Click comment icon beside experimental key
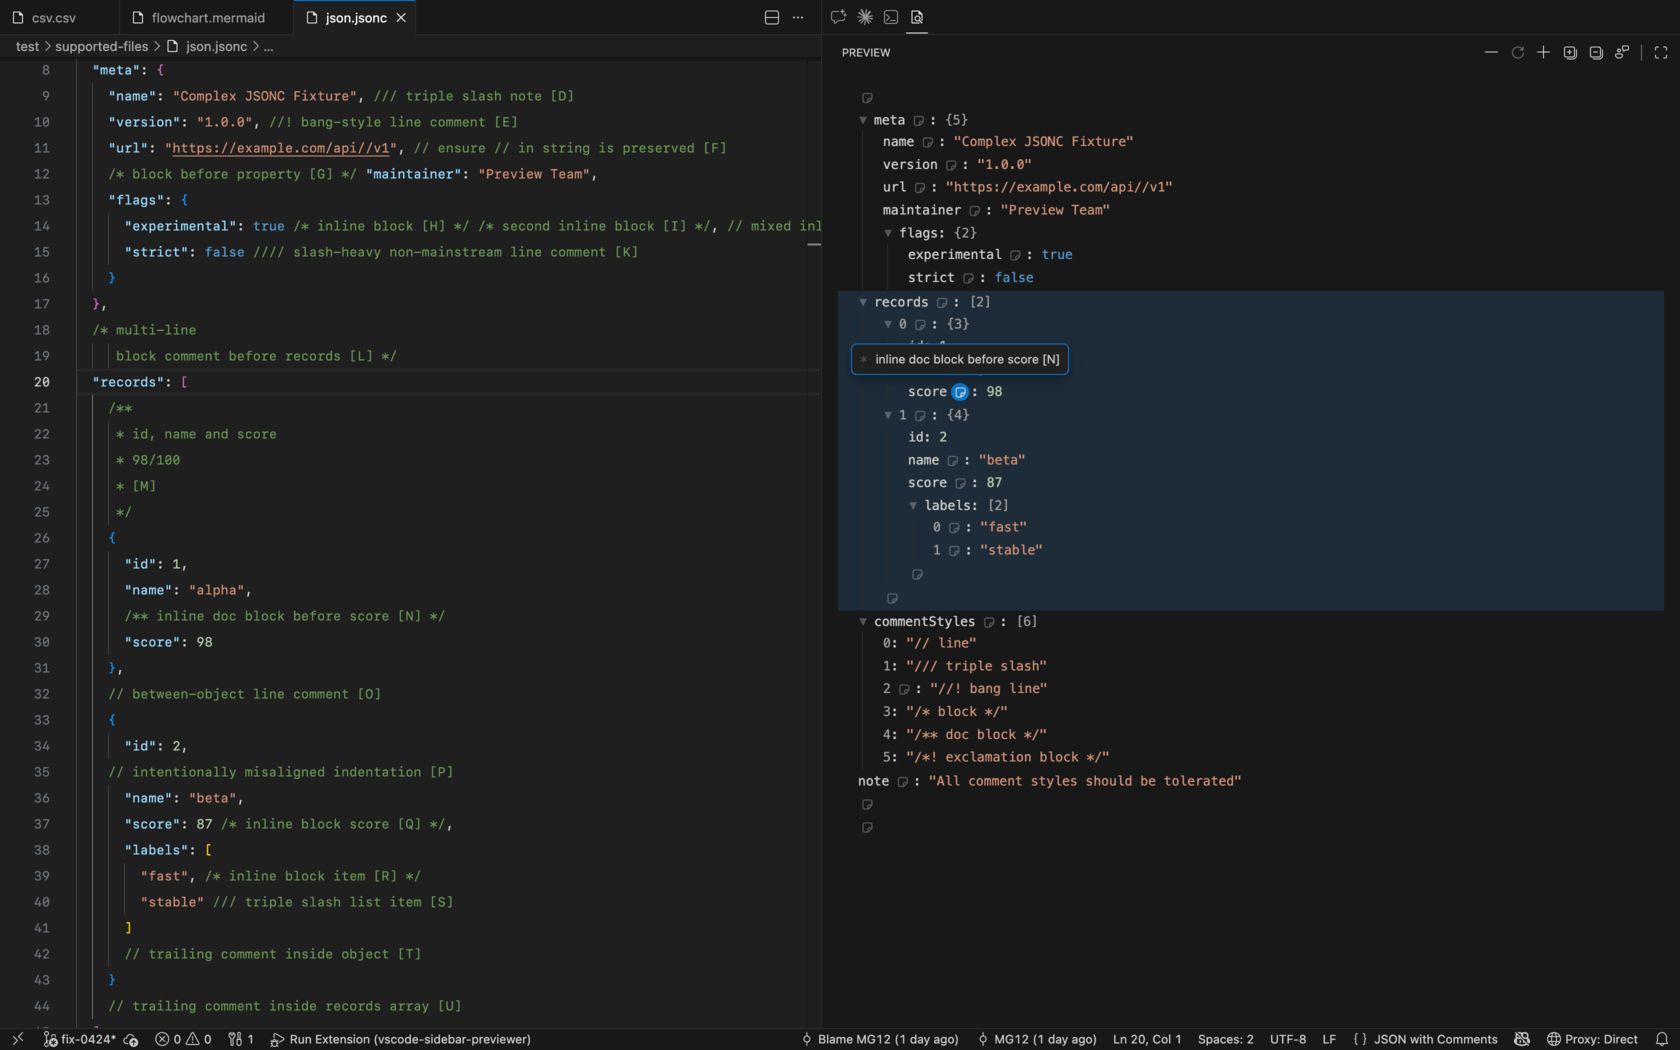The width and height of the screenshot is (1680, 1050). tap(1015, 256)
